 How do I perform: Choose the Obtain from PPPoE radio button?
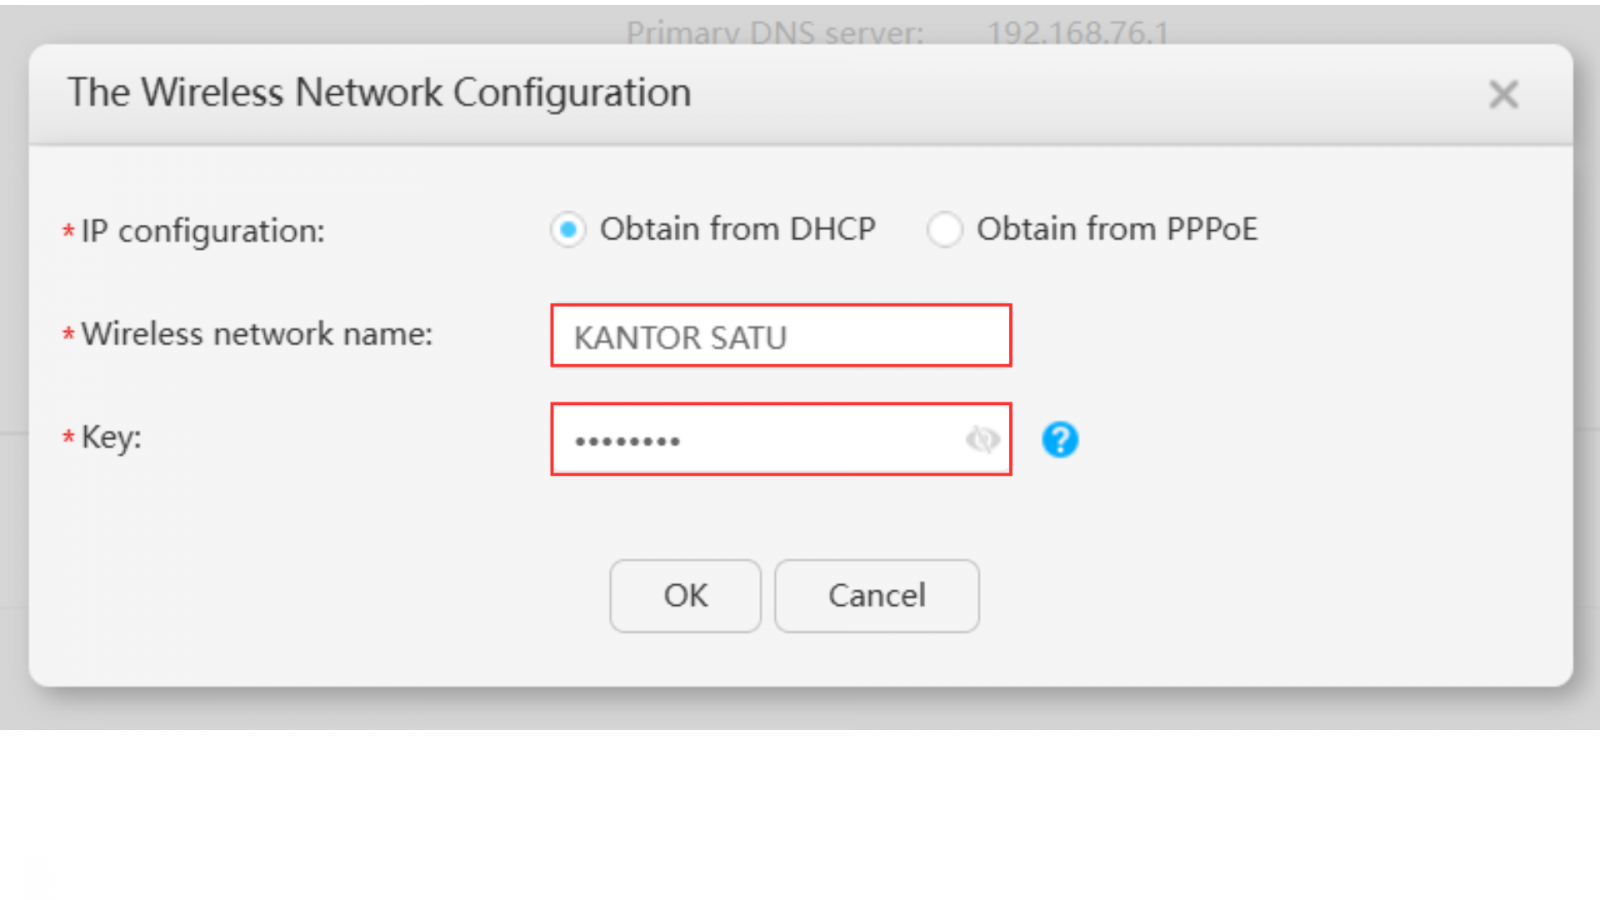[944, 230]
